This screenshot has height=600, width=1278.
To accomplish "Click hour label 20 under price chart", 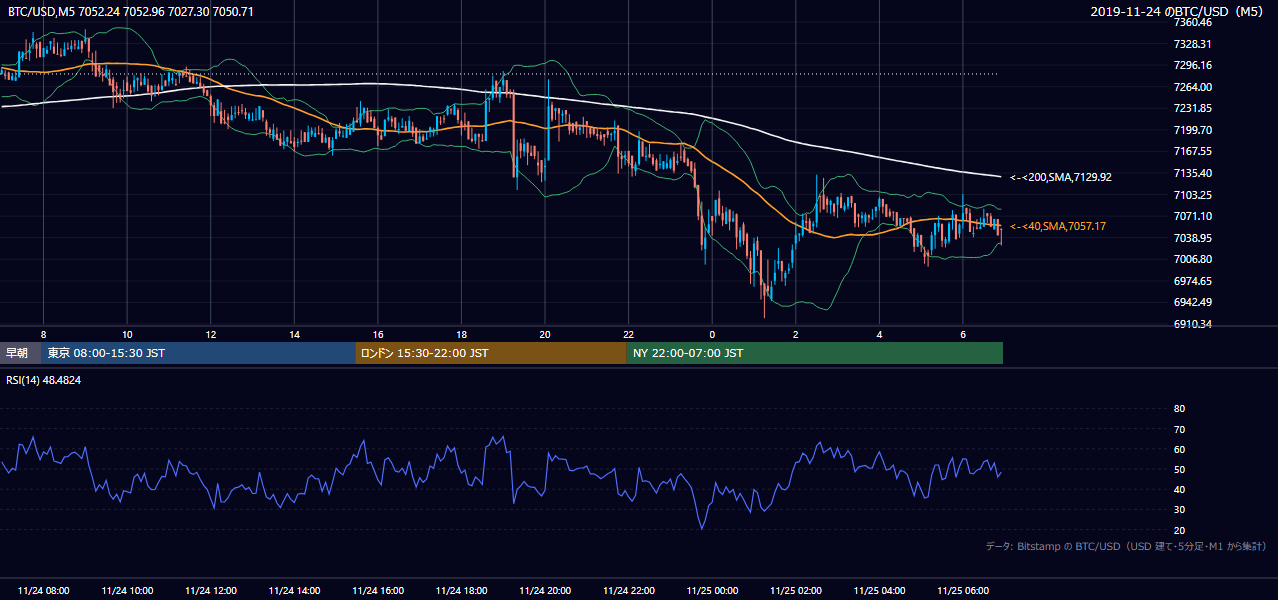I will [545, 334].
